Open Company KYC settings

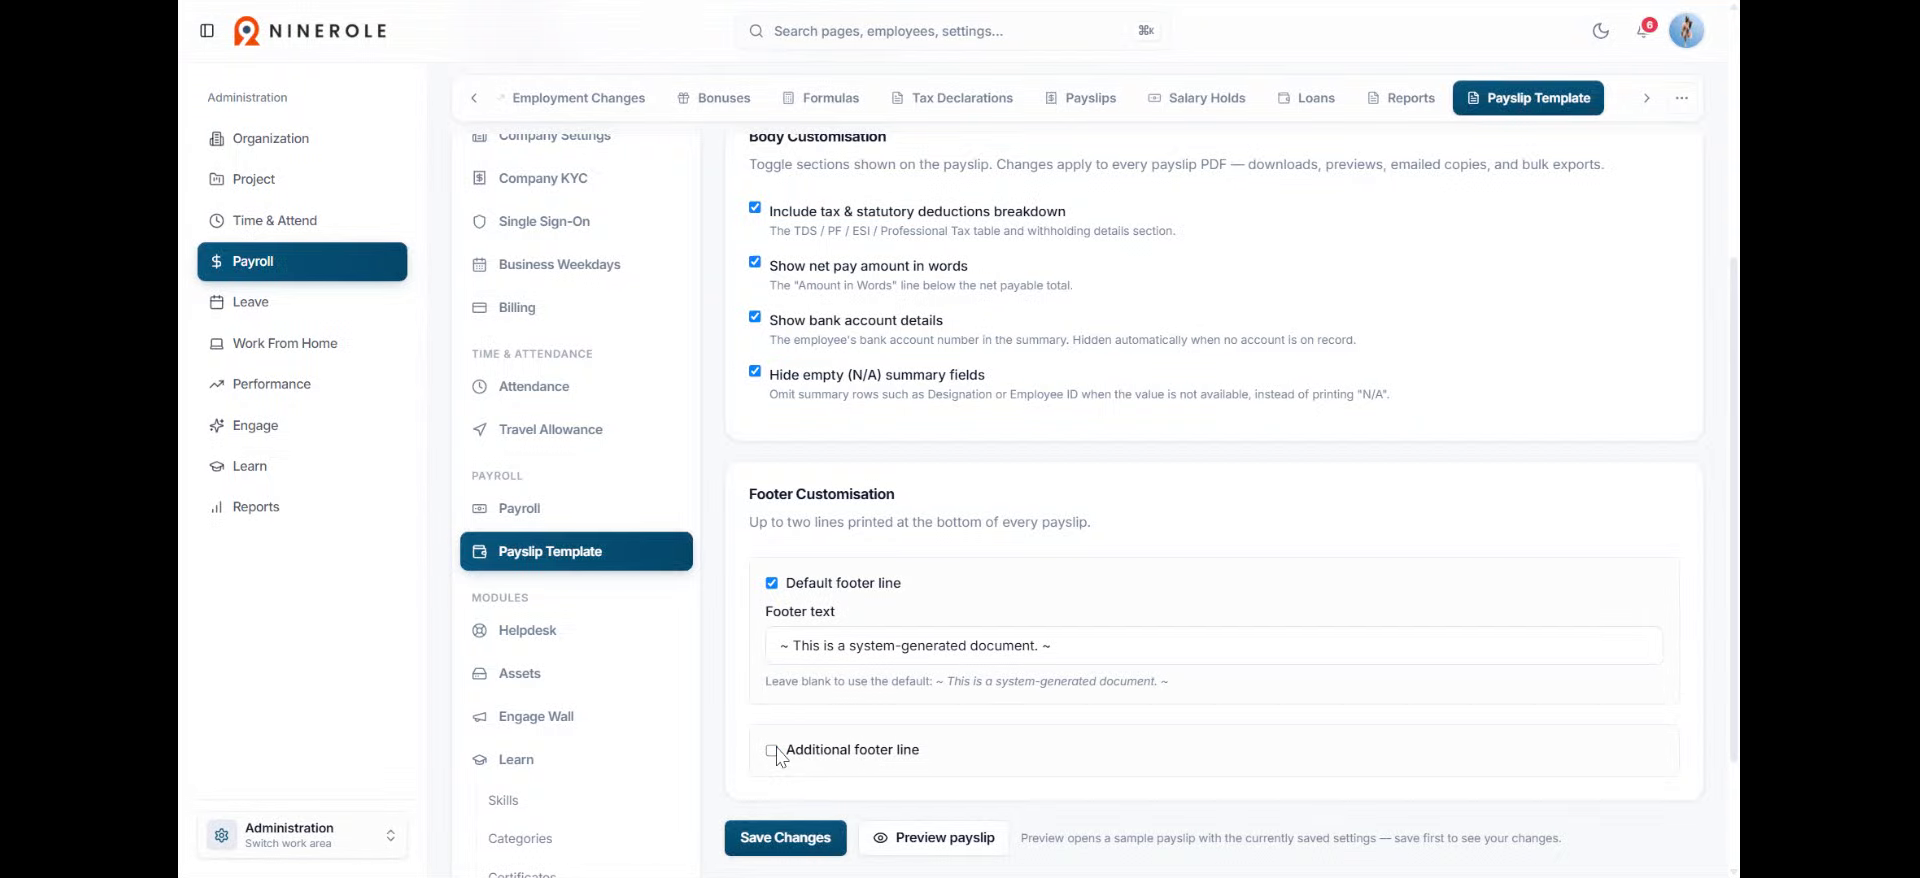click(x=576, y=178)
